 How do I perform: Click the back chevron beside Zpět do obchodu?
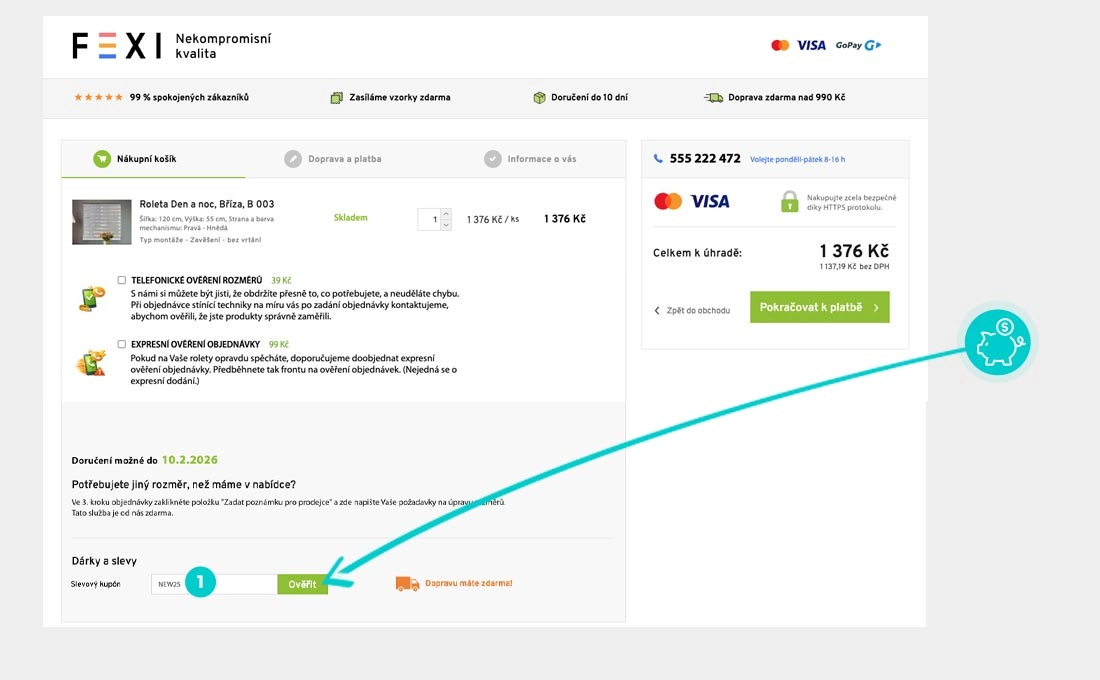point(657,310)
